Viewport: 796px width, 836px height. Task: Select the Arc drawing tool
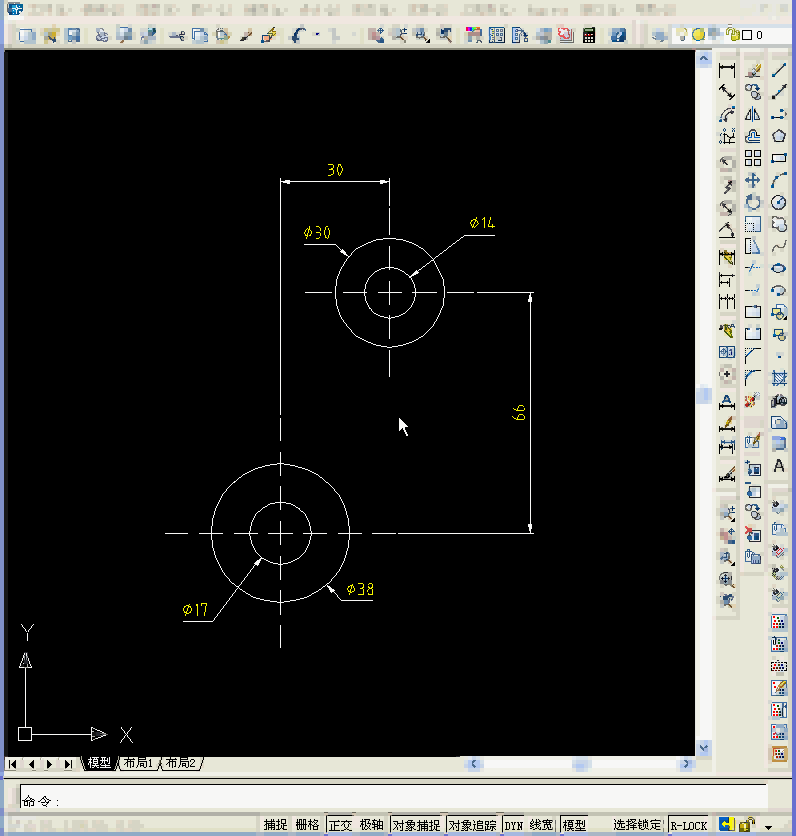click(x=779, y=180)
